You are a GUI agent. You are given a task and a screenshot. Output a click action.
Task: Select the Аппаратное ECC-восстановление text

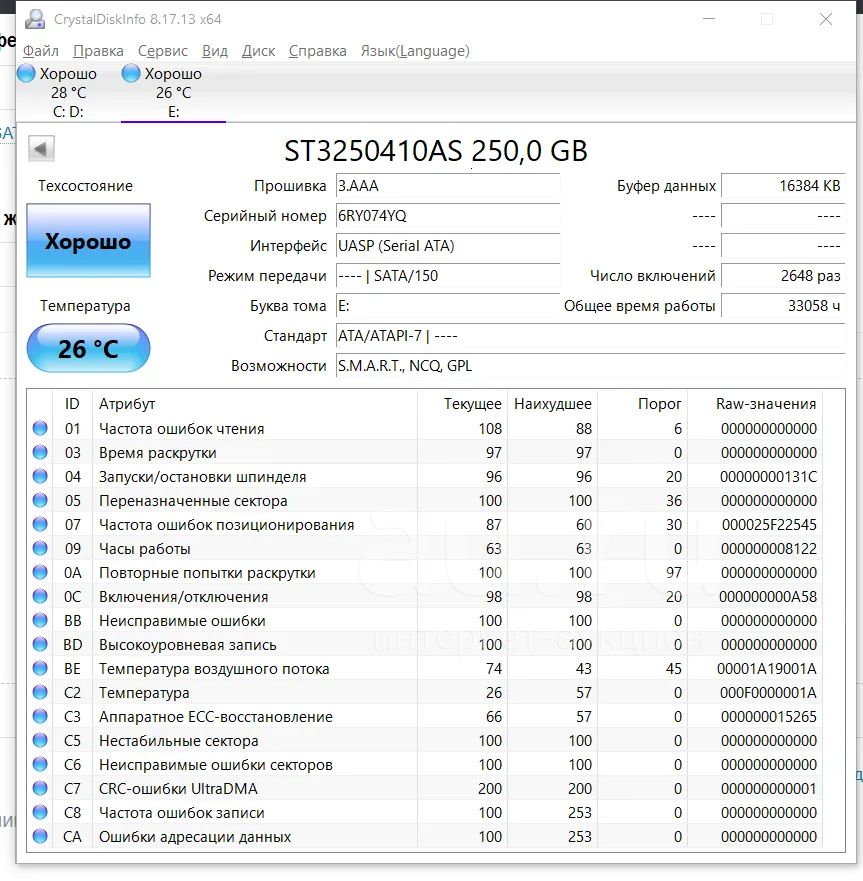[x=216, y=717]
